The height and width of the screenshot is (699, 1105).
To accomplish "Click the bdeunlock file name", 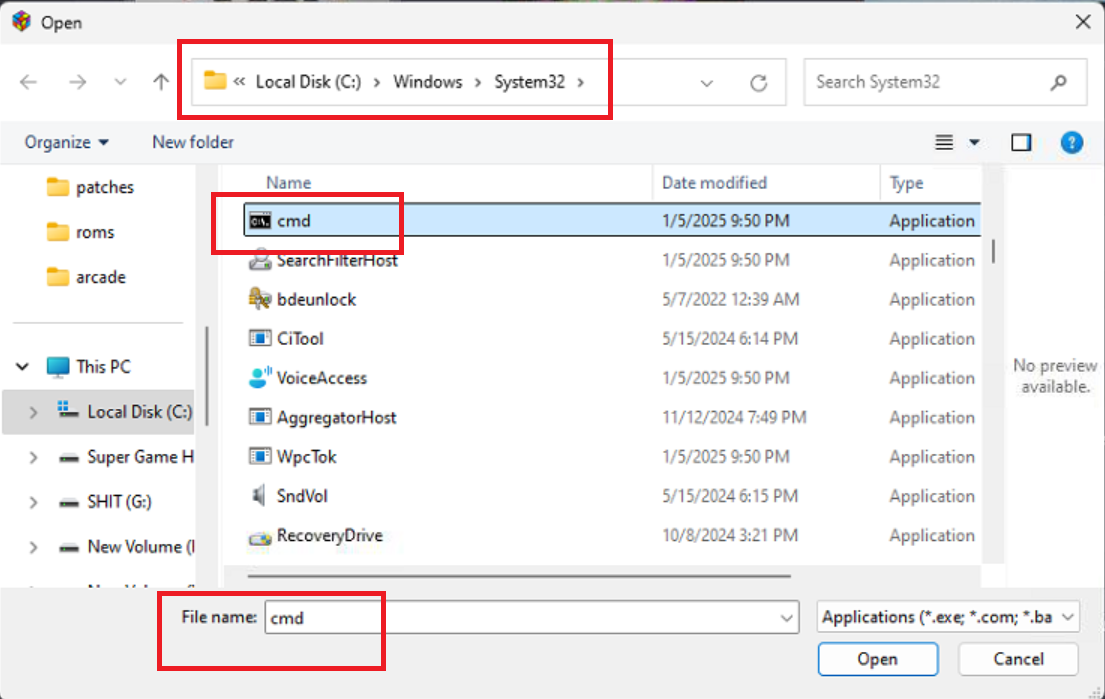I will pos(316,299).
